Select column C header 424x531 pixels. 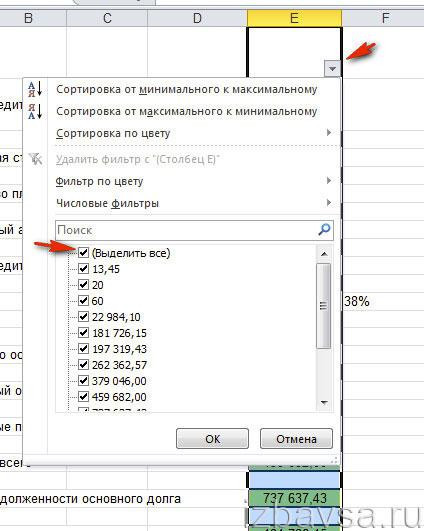click(107, 18)
